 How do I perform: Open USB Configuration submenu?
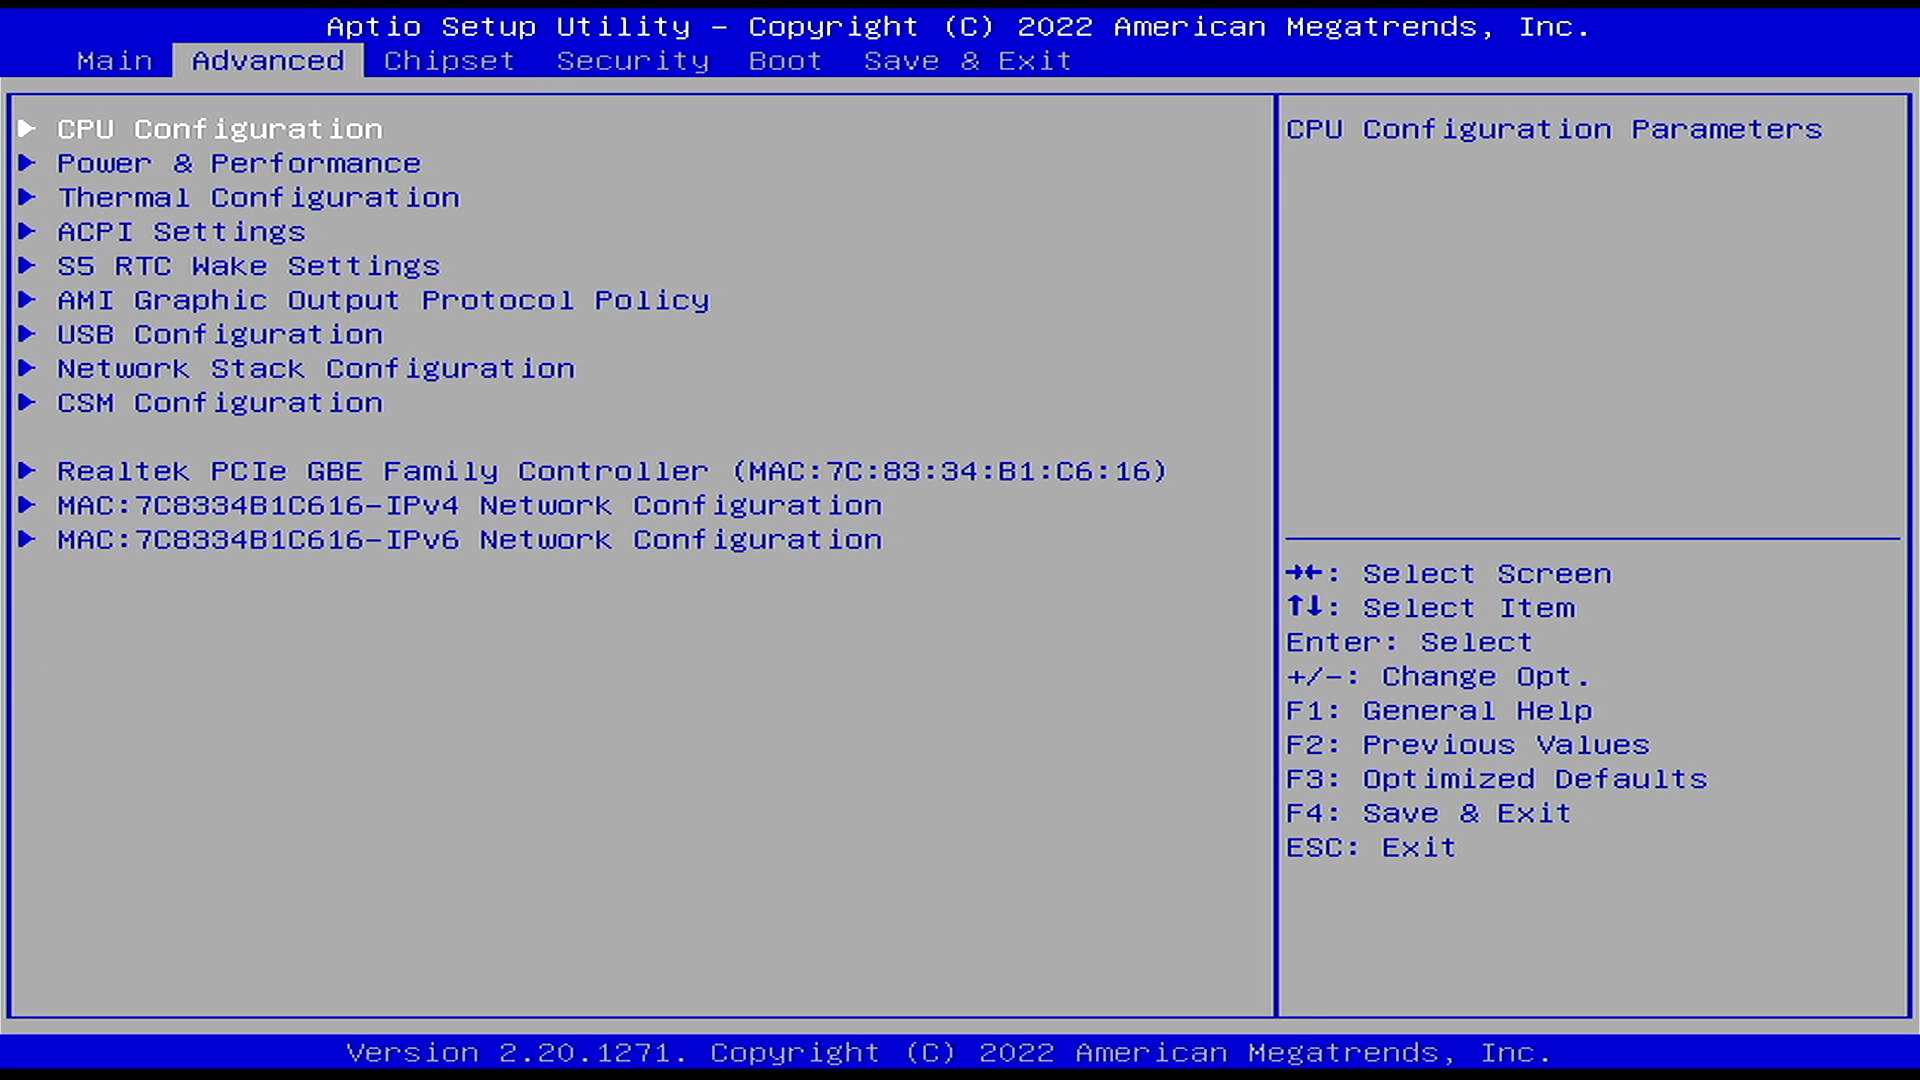(x=219, y=334)
